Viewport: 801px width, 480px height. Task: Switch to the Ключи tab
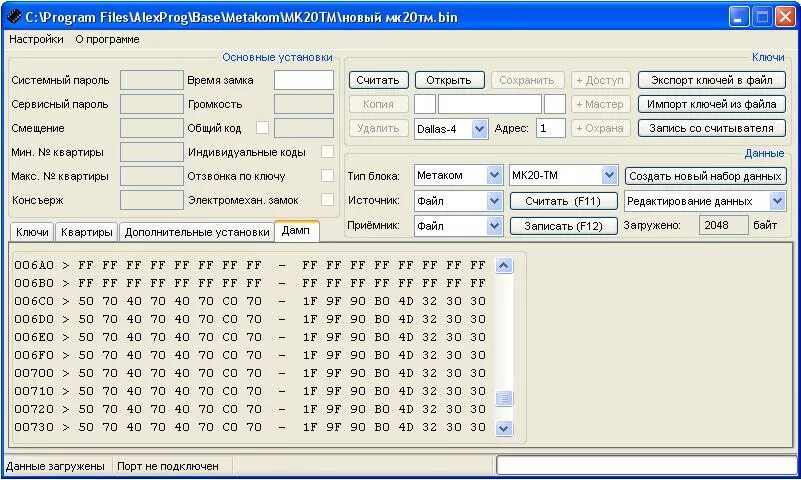32,232
